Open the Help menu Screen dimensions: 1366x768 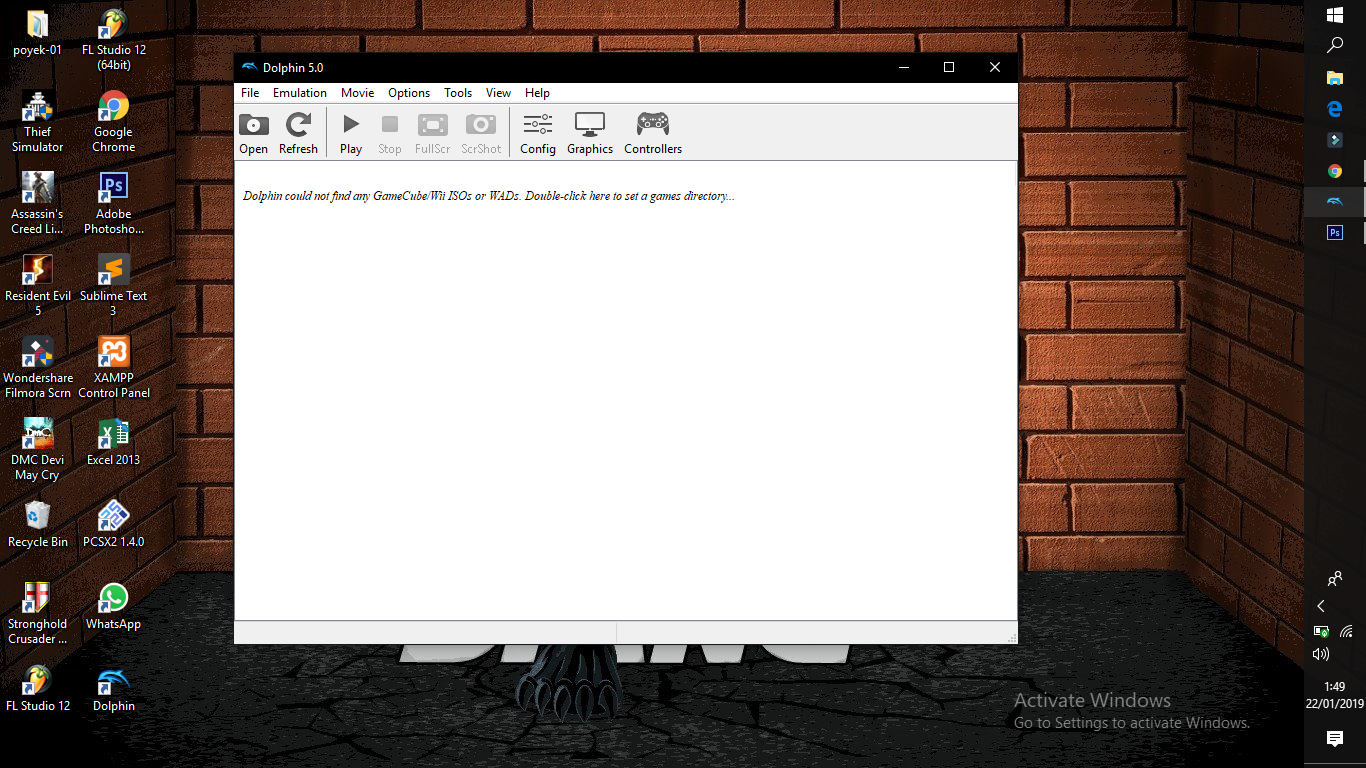coord(537,93)
